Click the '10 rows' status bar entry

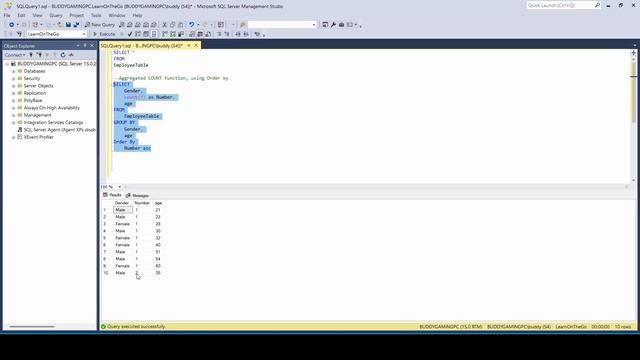coord(623,327)
